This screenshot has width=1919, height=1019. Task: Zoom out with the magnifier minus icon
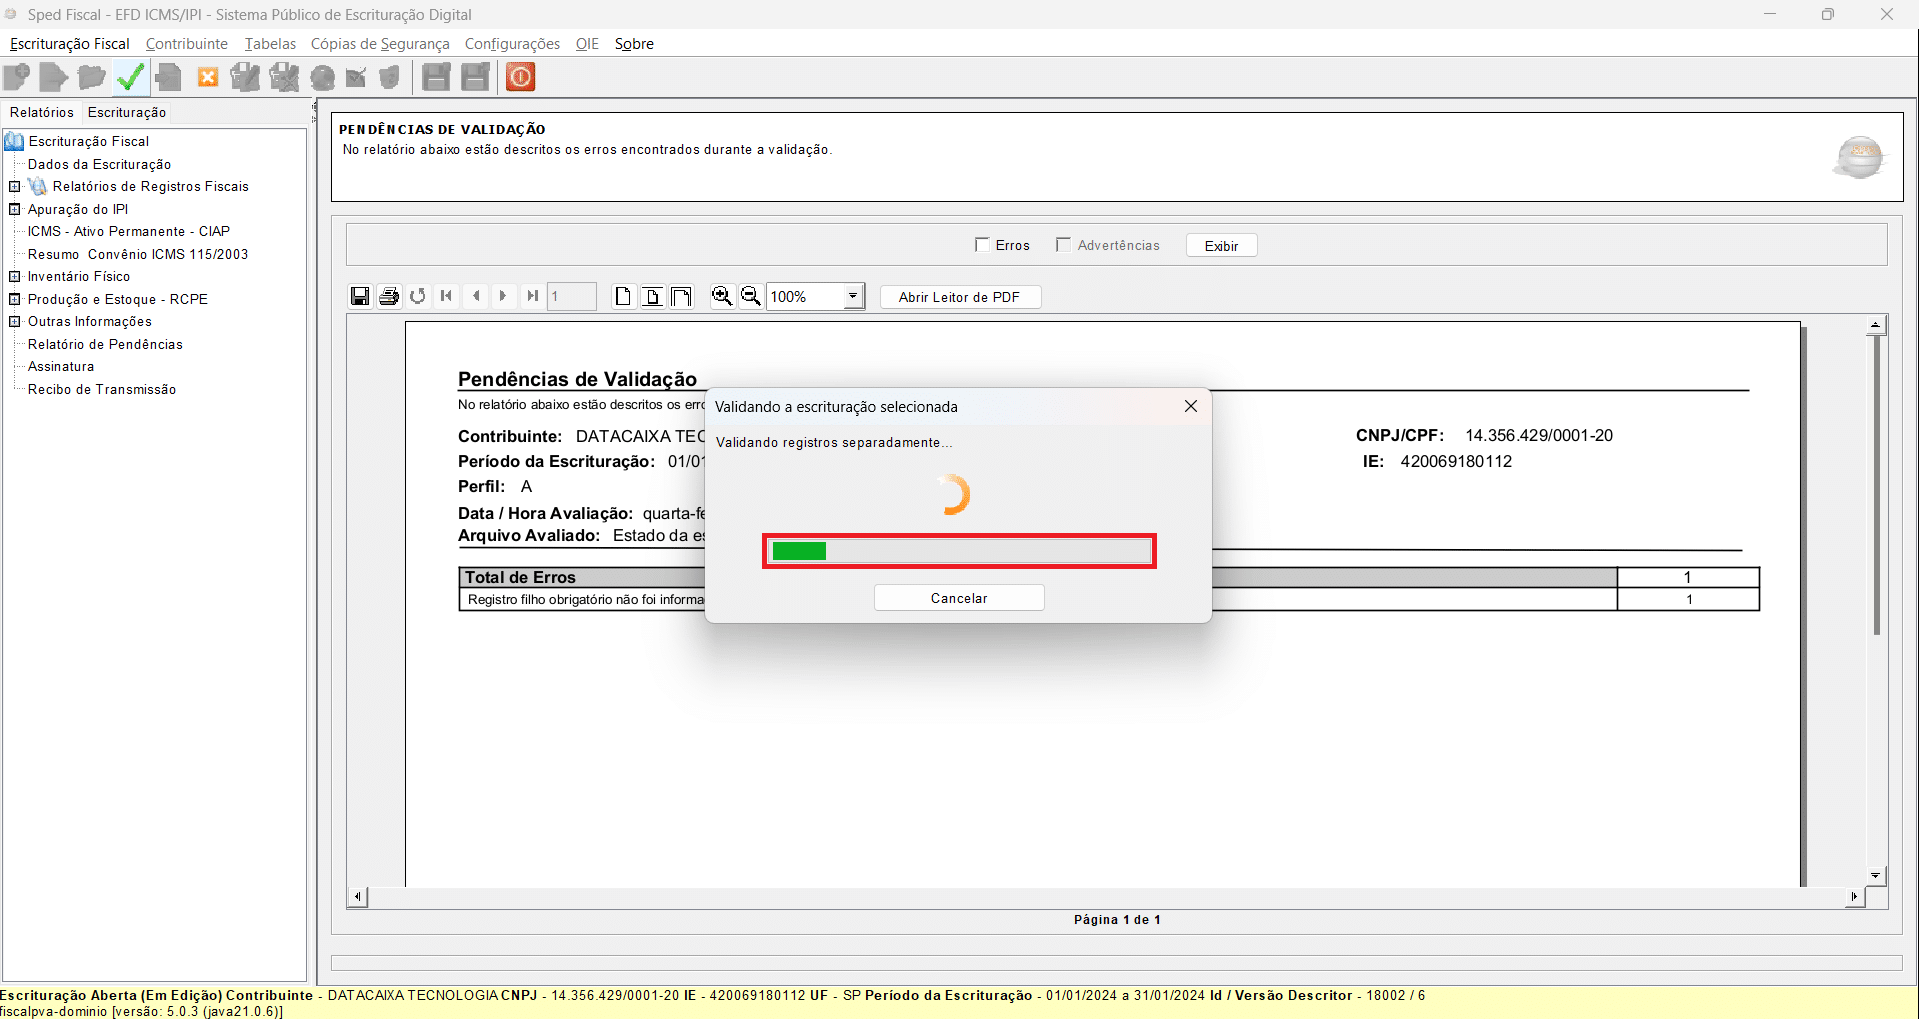coord(750,296)
